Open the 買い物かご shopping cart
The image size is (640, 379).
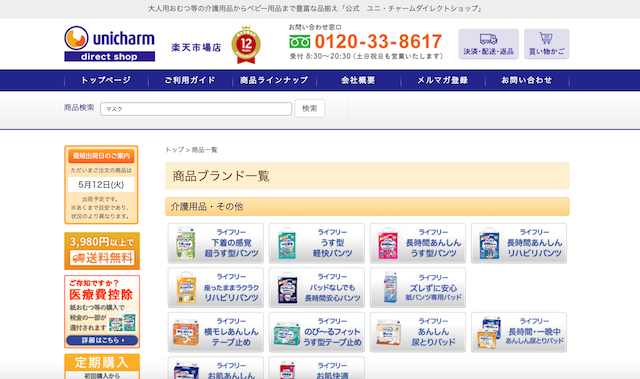[547, 44]
